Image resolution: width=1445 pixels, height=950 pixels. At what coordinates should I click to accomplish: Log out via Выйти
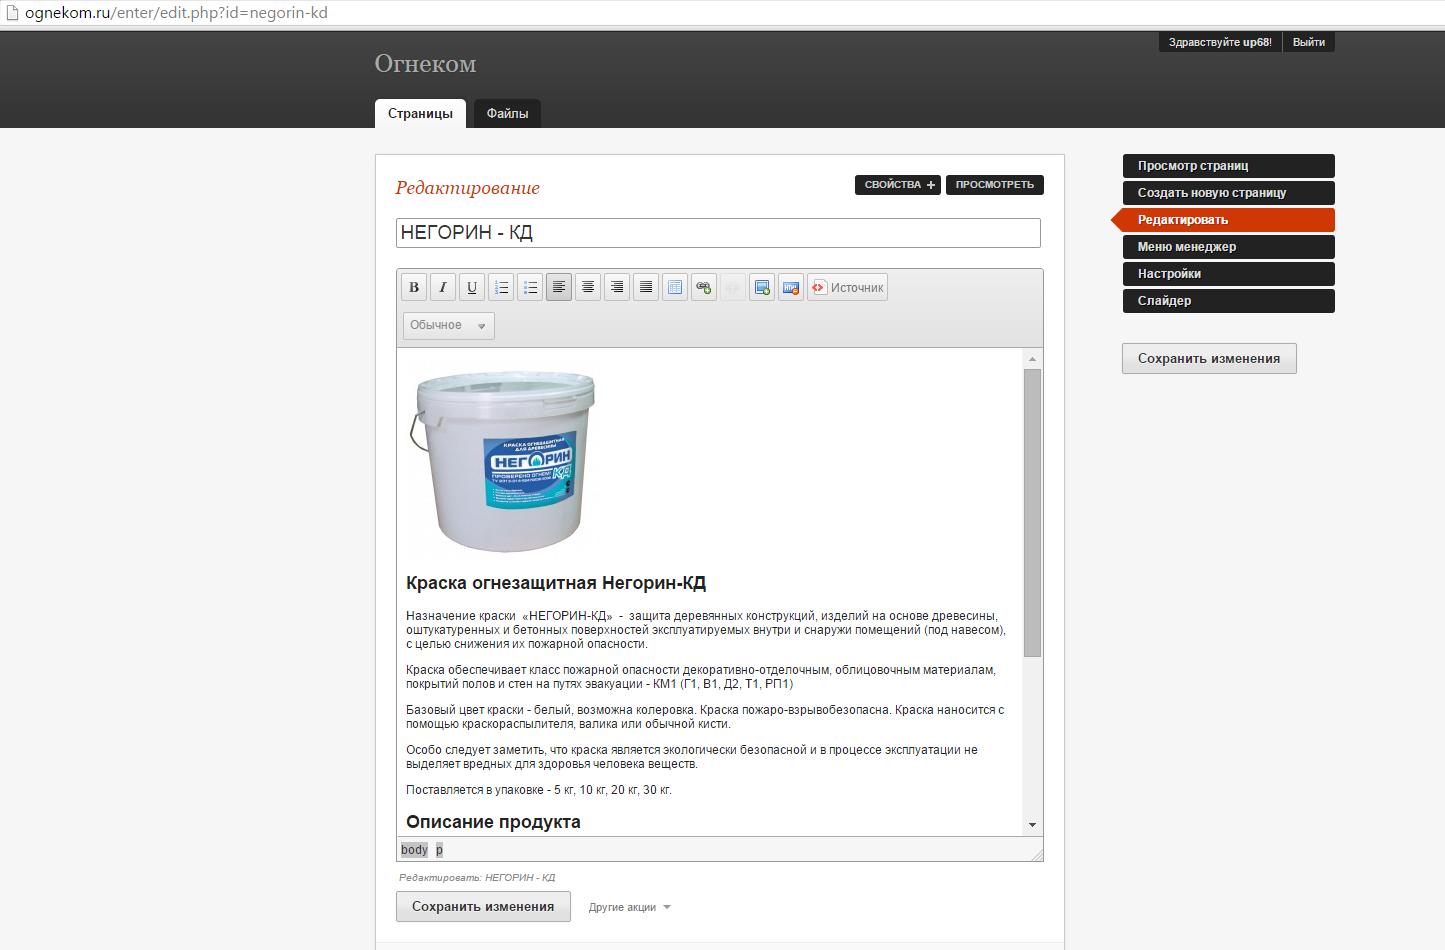tap(1308, 42)
